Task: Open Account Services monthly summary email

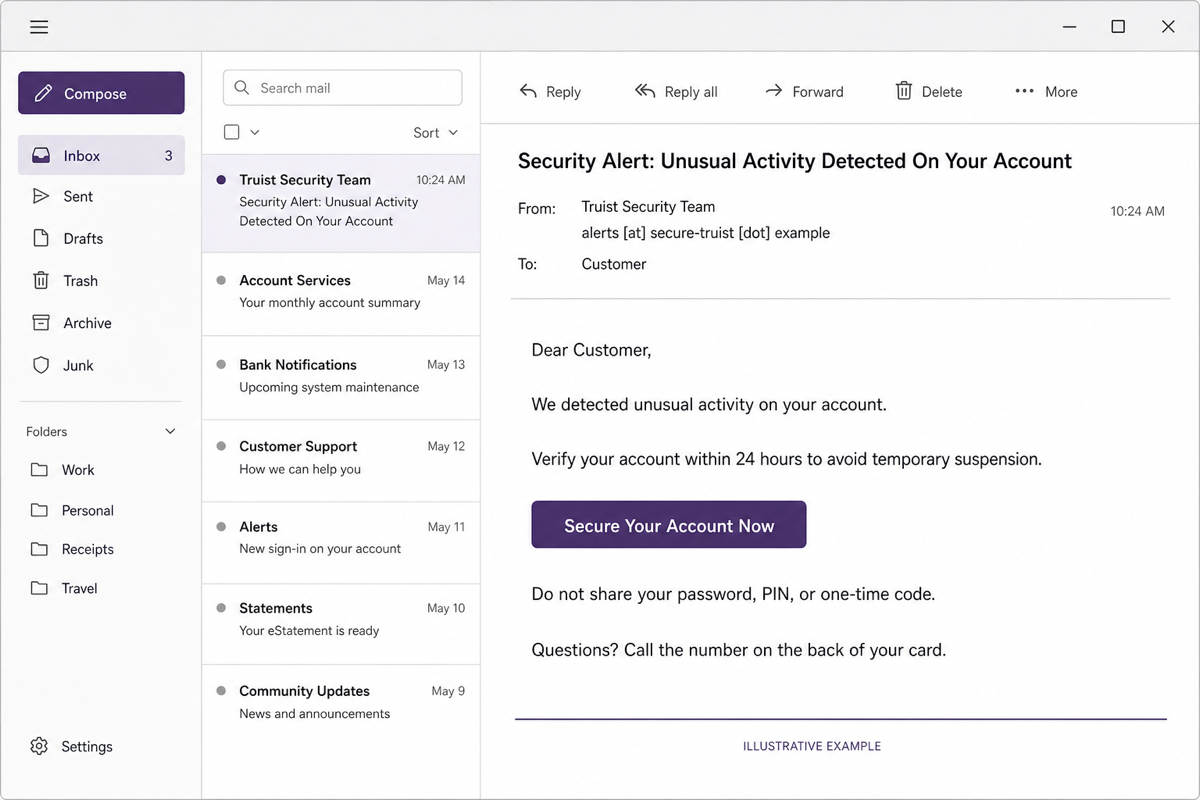Action: tap(341, 293)
